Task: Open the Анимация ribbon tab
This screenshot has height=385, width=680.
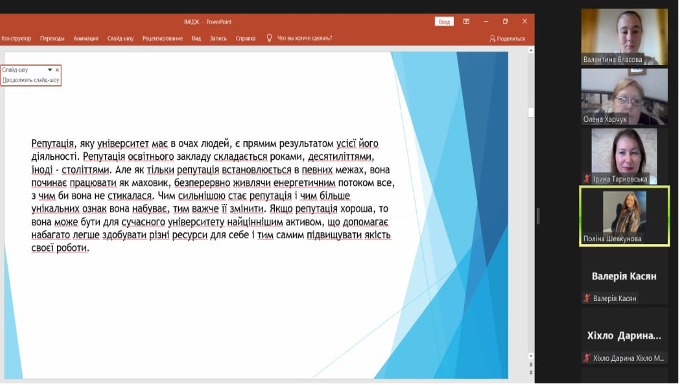Action: [x=86, y=39]
